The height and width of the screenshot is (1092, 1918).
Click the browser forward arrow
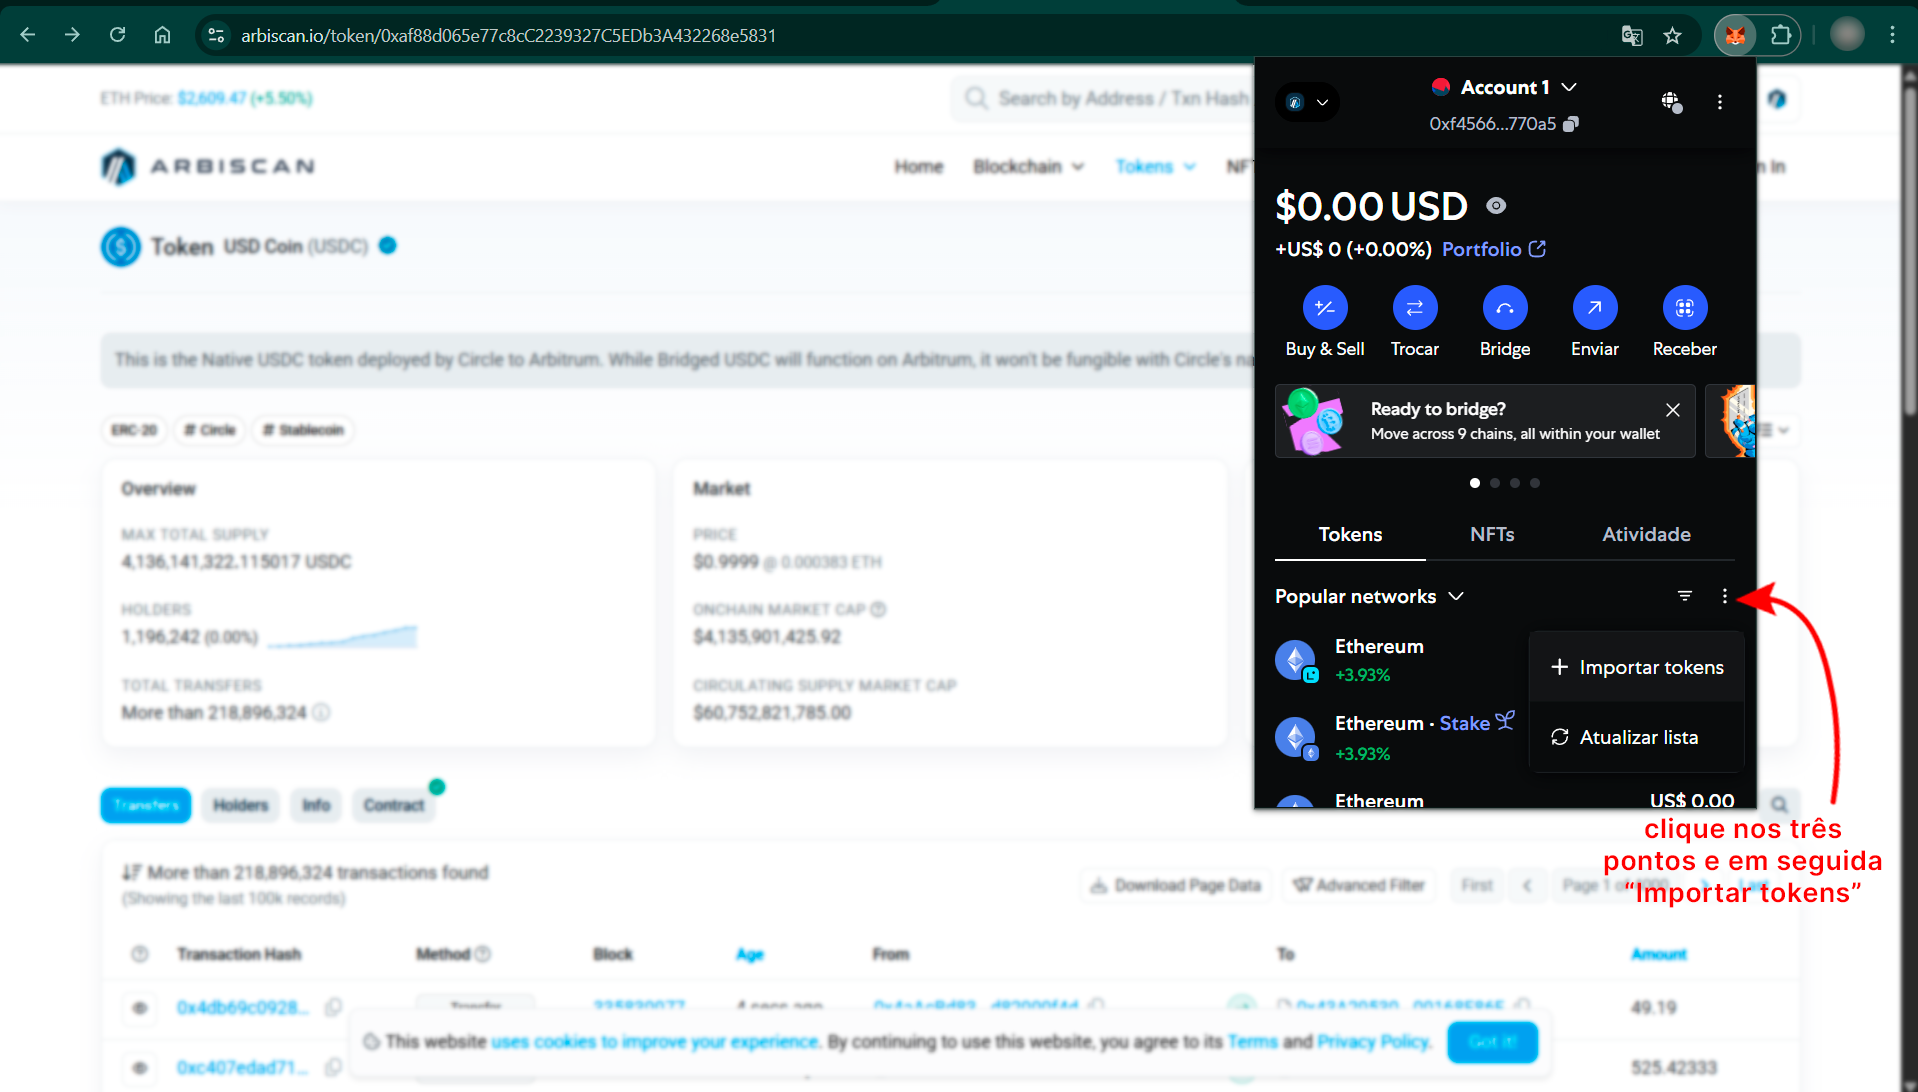[x=72, y=35]
